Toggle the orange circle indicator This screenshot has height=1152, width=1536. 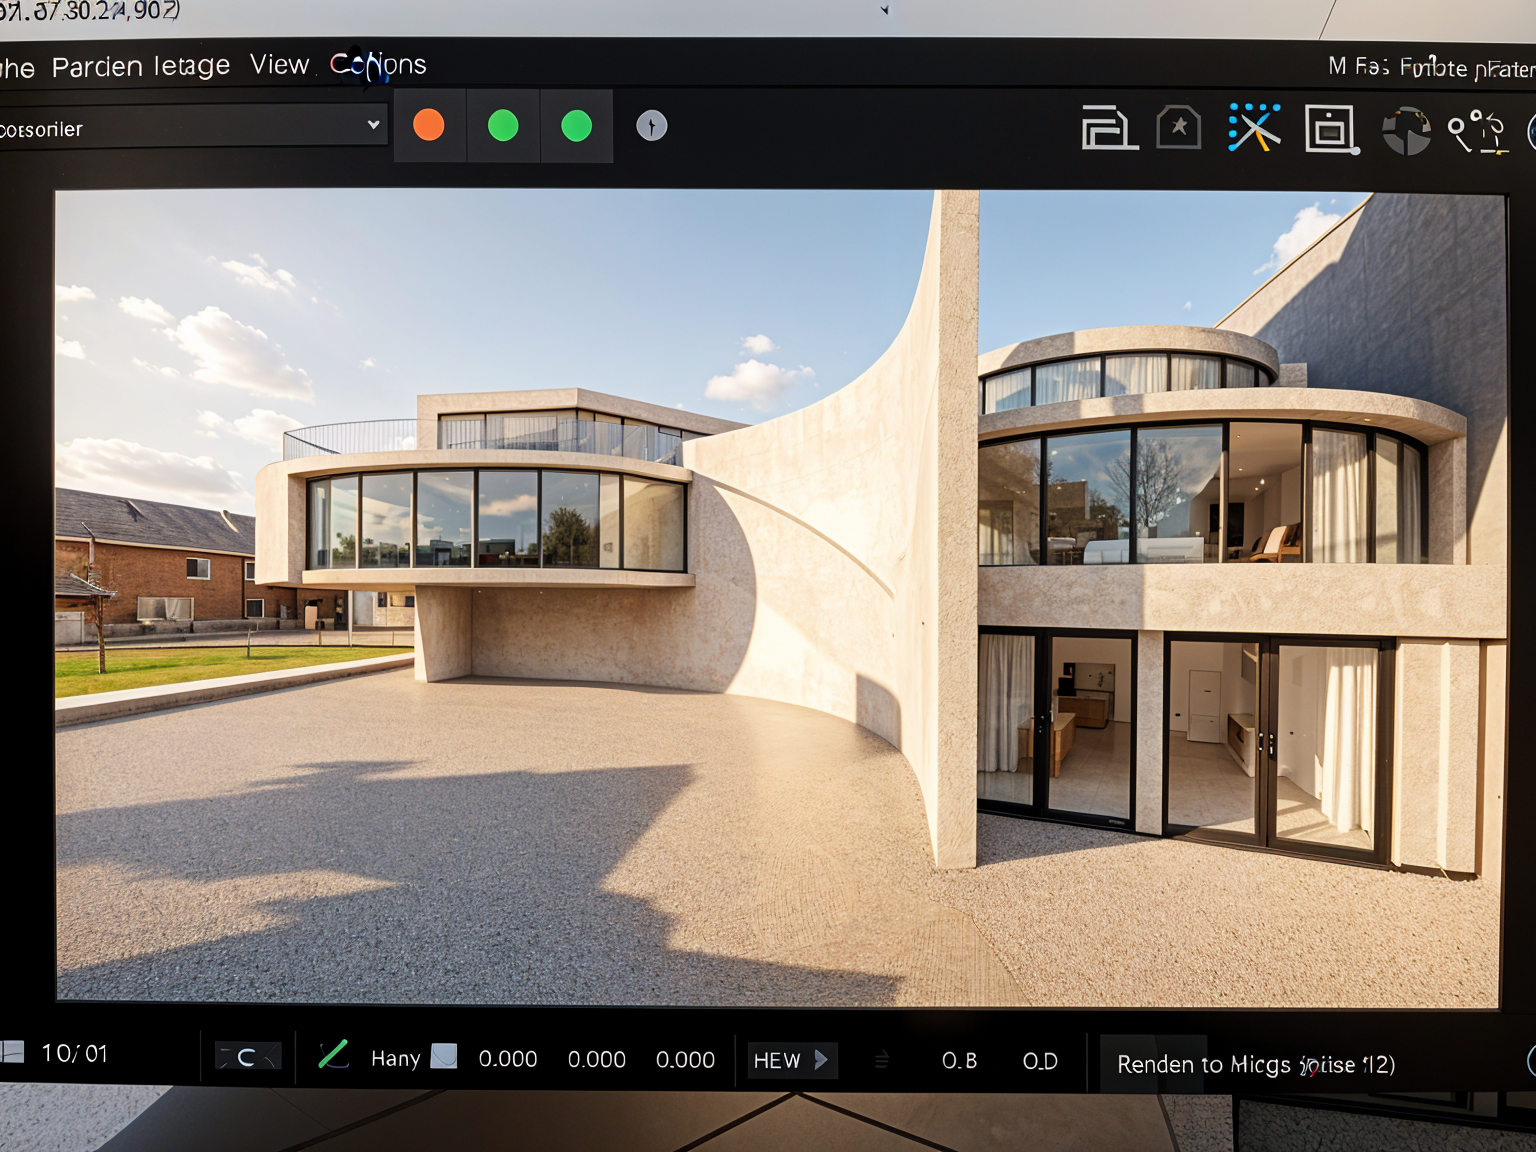click(429, 125)
